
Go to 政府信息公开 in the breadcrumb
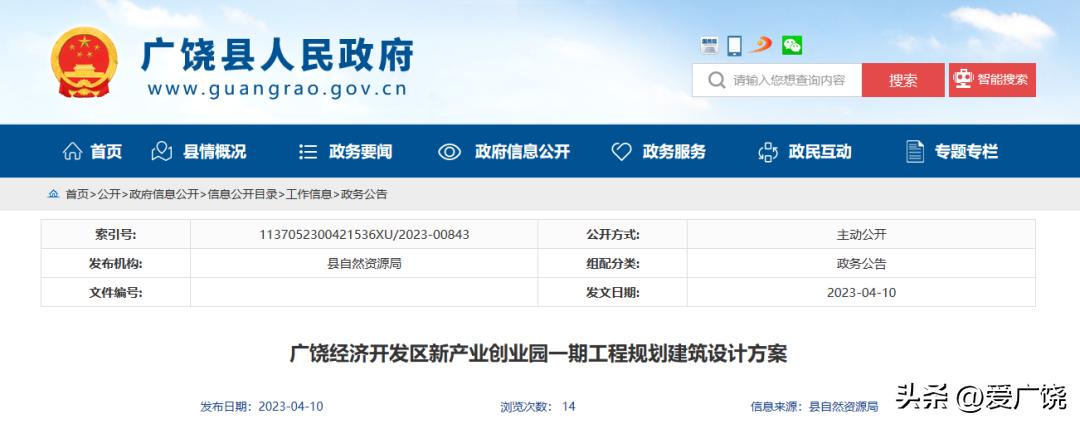click(164, 194)
